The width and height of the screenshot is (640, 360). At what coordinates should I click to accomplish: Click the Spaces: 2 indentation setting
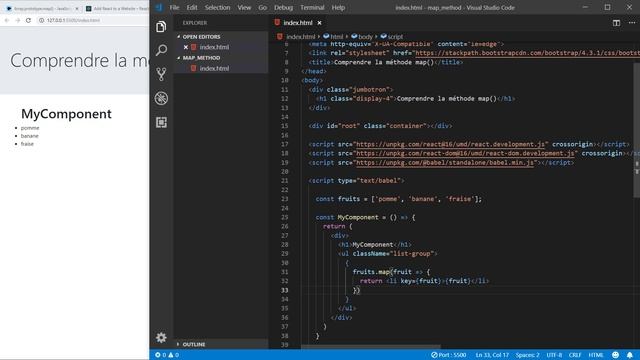(527, 355)
